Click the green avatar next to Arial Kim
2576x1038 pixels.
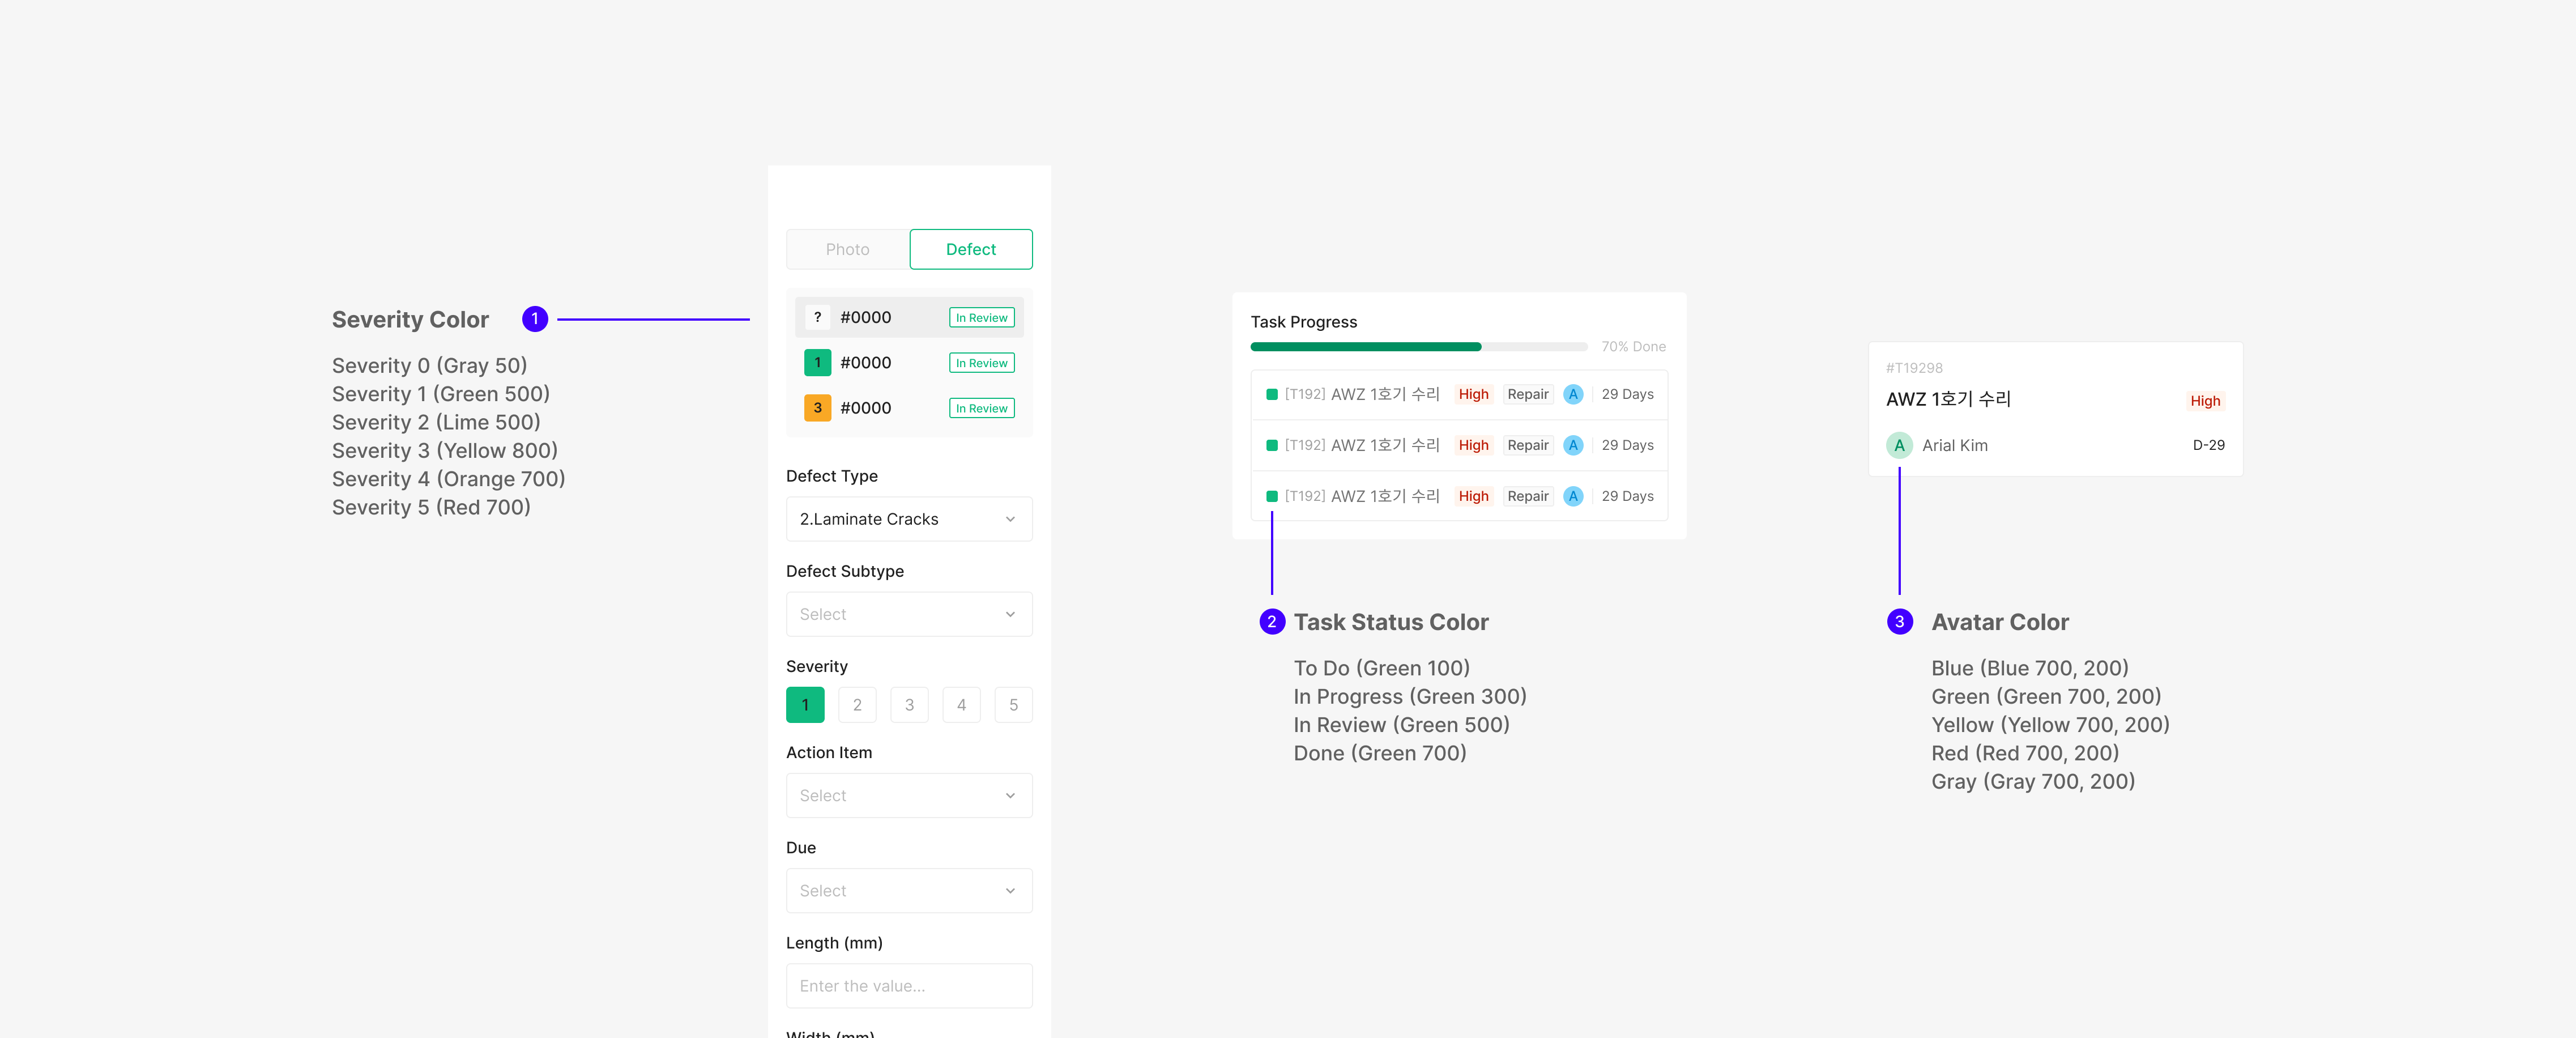1898,445
